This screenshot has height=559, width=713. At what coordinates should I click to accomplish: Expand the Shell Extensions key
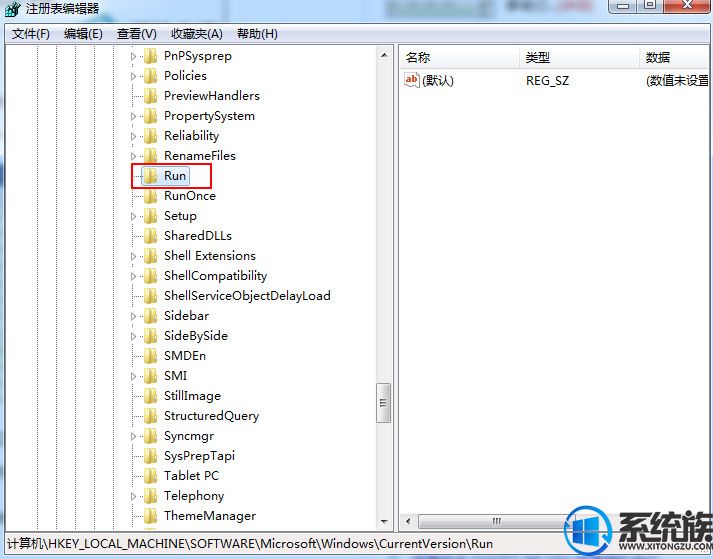pyautogui.click(x=133, y=256)
